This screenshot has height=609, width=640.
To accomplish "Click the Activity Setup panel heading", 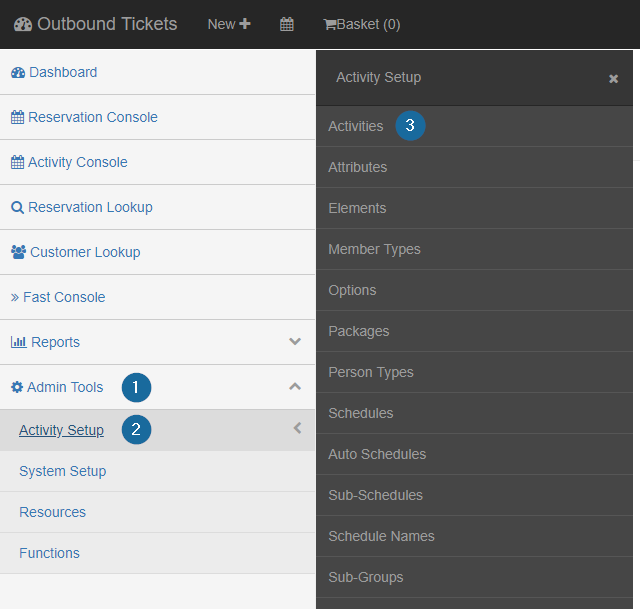I will (x=378, y=78).
